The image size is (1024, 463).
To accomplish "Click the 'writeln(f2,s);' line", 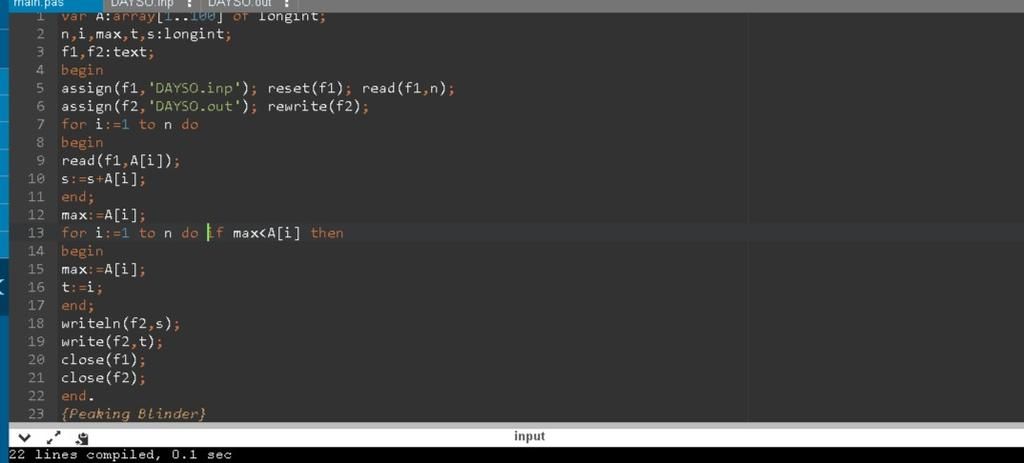I will click(x=120, y=323).
